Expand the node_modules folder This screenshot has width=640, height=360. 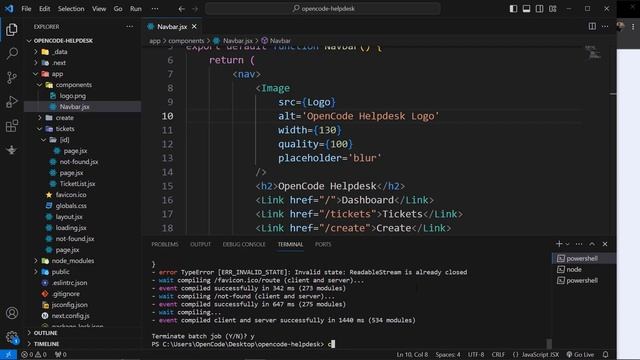pyautogui.click(x=73, y=260)
